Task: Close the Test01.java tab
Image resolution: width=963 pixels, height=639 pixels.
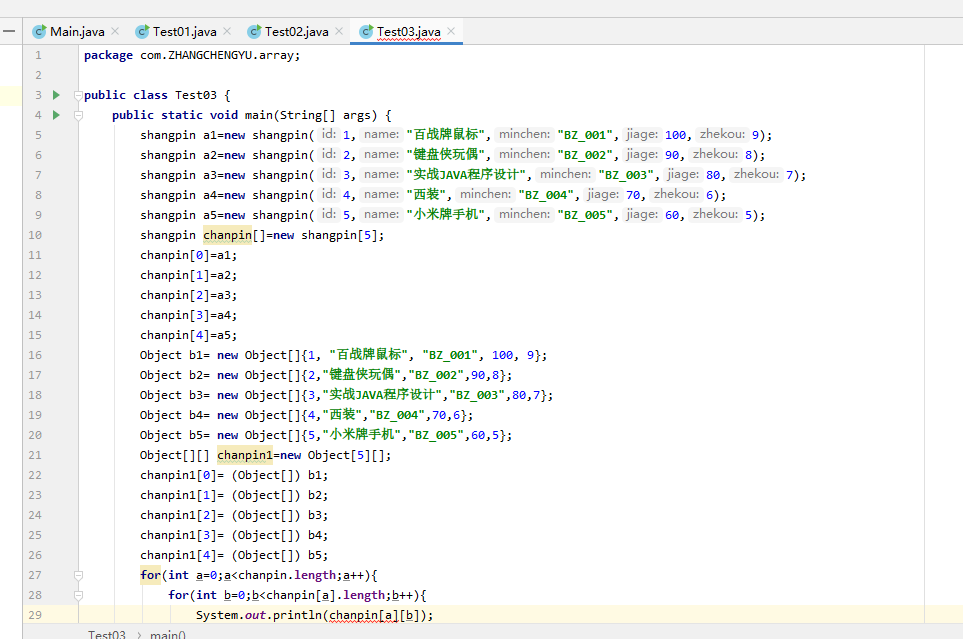Action: (227, 31)
